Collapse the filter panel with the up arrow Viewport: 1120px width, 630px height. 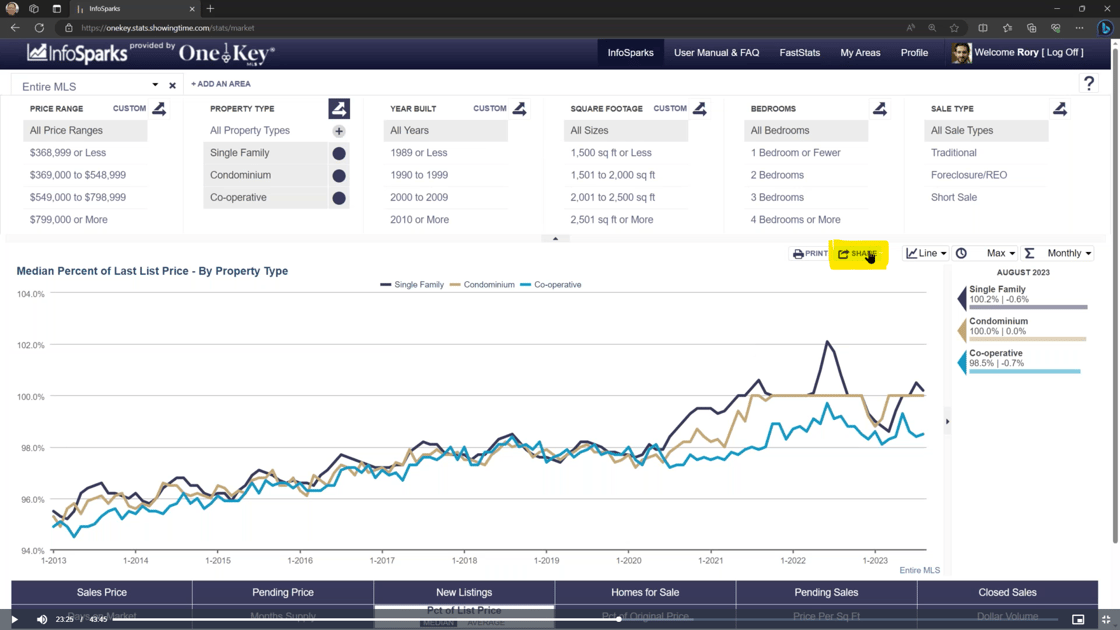click(555, 239)
